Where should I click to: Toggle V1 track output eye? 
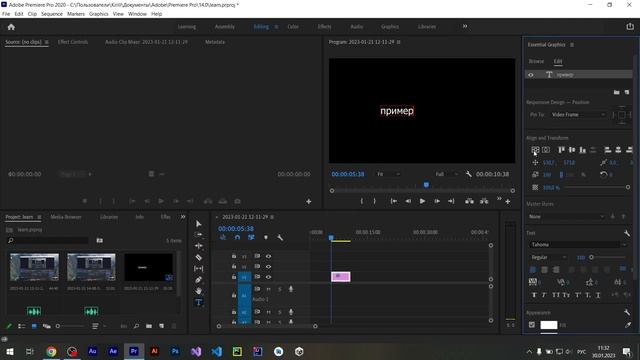coord(269,277)
